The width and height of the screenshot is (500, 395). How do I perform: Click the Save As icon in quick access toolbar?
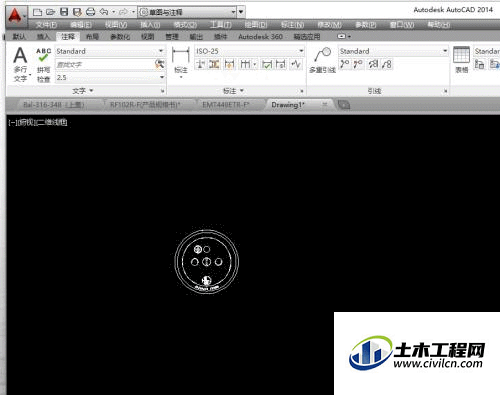[77, 12]
